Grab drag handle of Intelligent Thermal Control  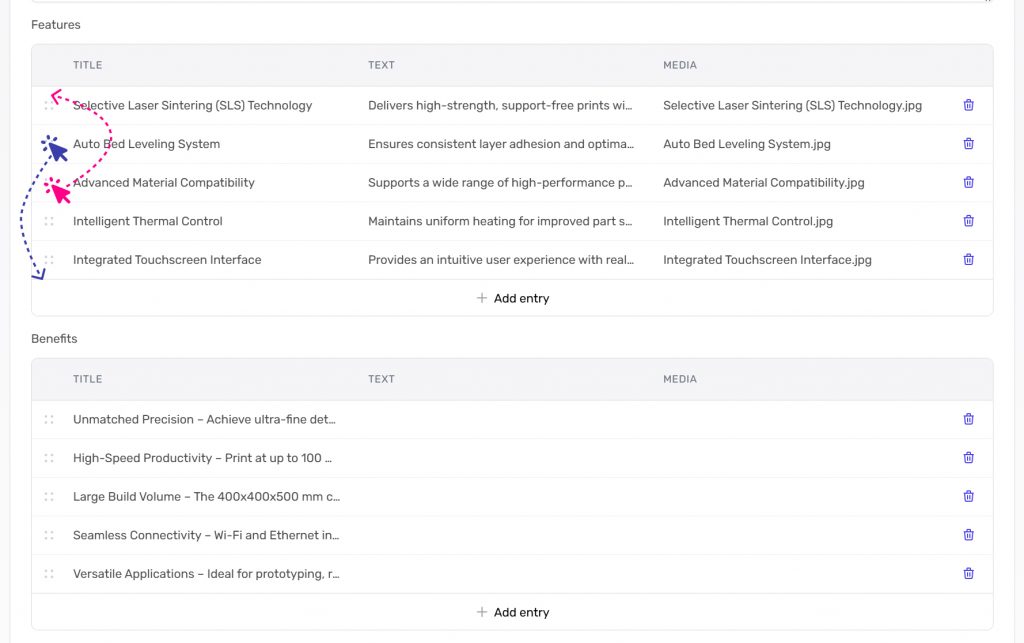point(49,221)
